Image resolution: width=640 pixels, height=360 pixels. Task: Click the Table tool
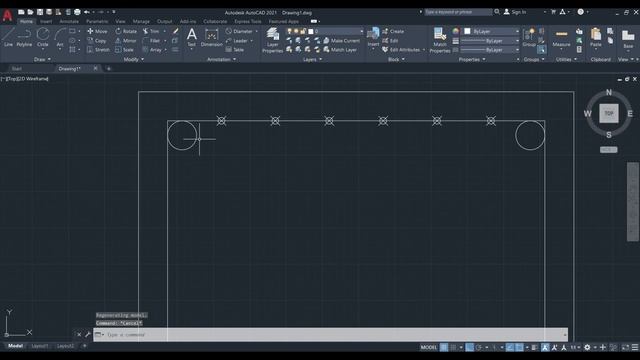(235, 50)
